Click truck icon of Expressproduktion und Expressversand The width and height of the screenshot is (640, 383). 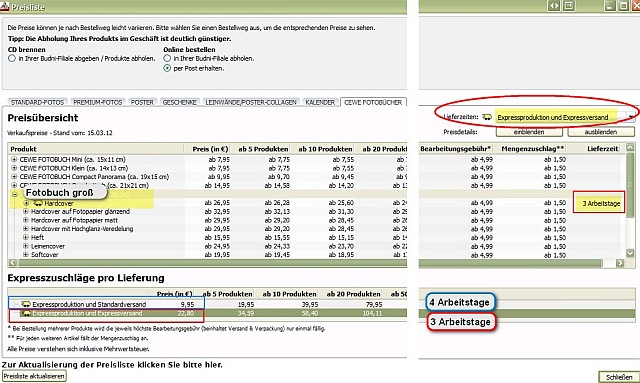coord(26,314)
